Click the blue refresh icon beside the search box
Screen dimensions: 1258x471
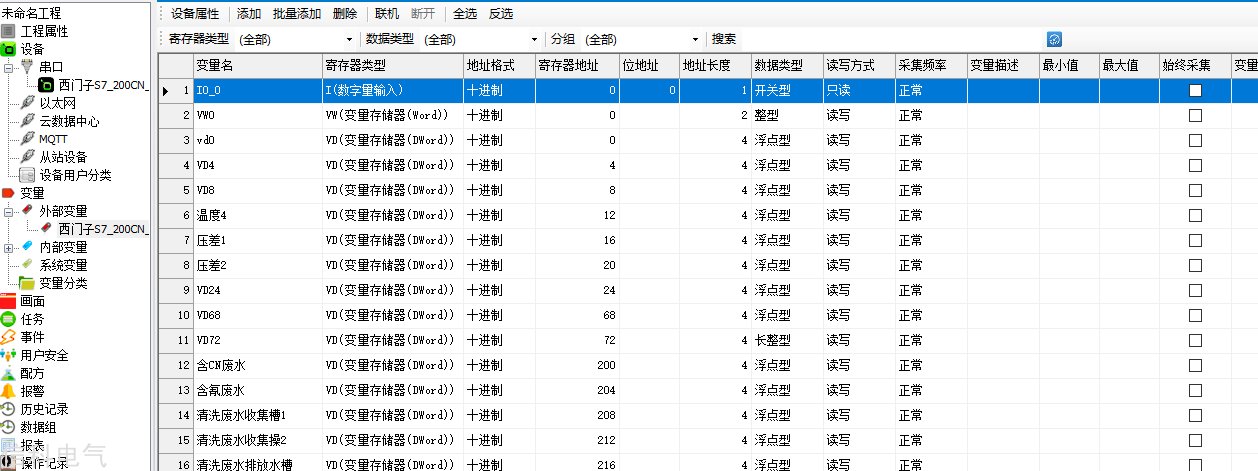[x=1054, y=39]
